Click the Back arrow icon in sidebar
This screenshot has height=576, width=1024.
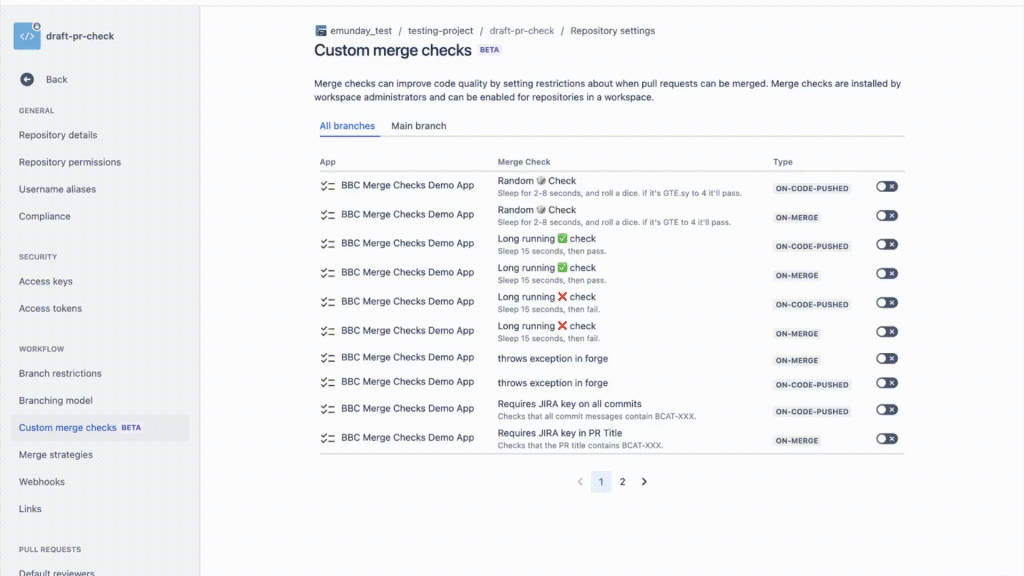click(27, 79)
